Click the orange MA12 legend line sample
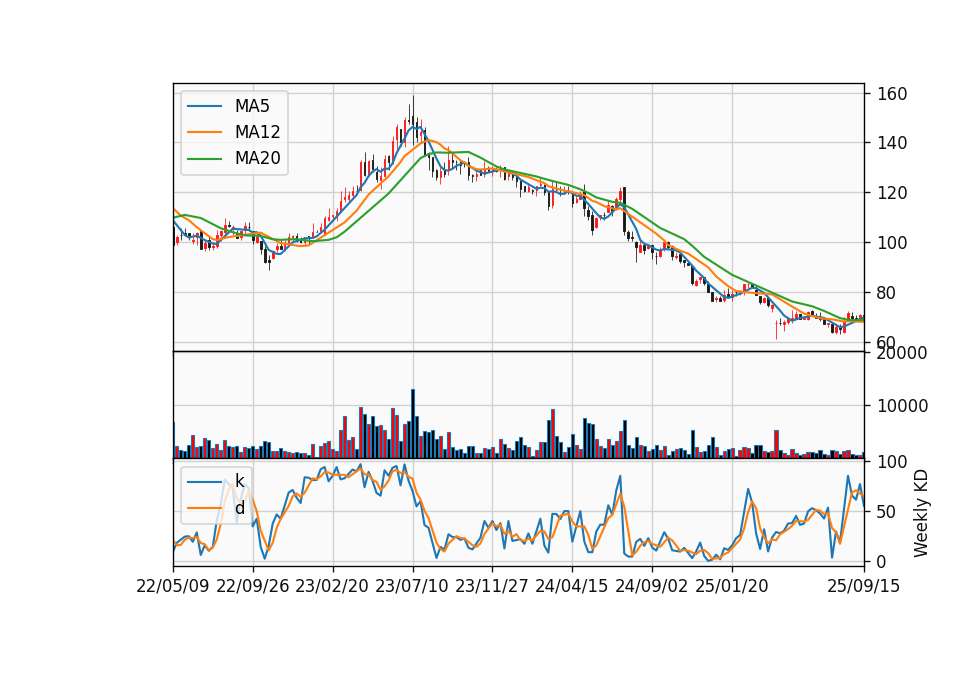 click(x=204, y=132)
